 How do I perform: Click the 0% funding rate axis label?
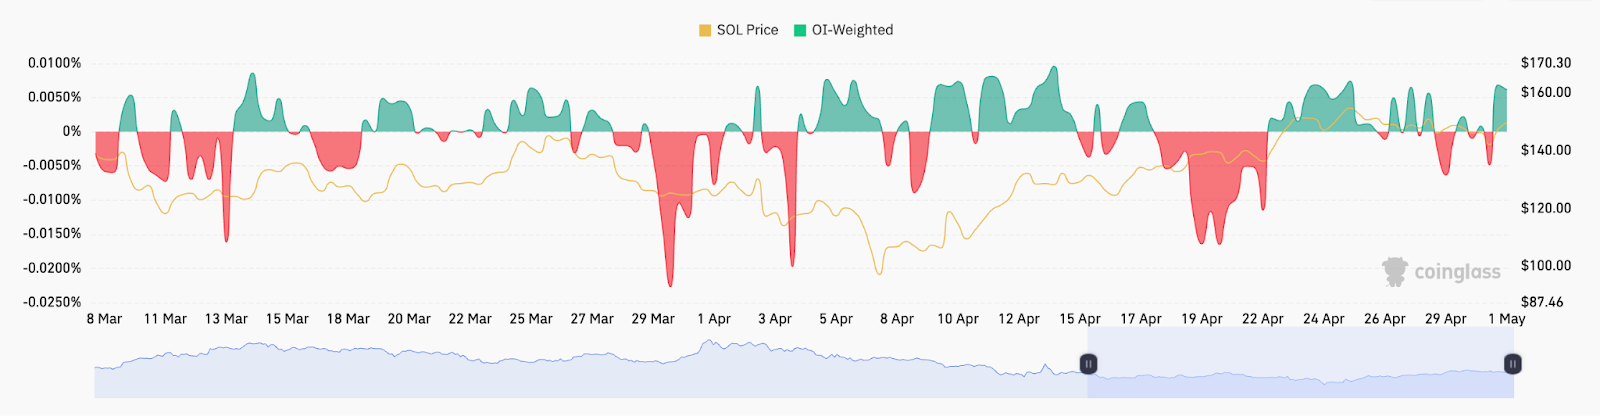click(71, 131)
